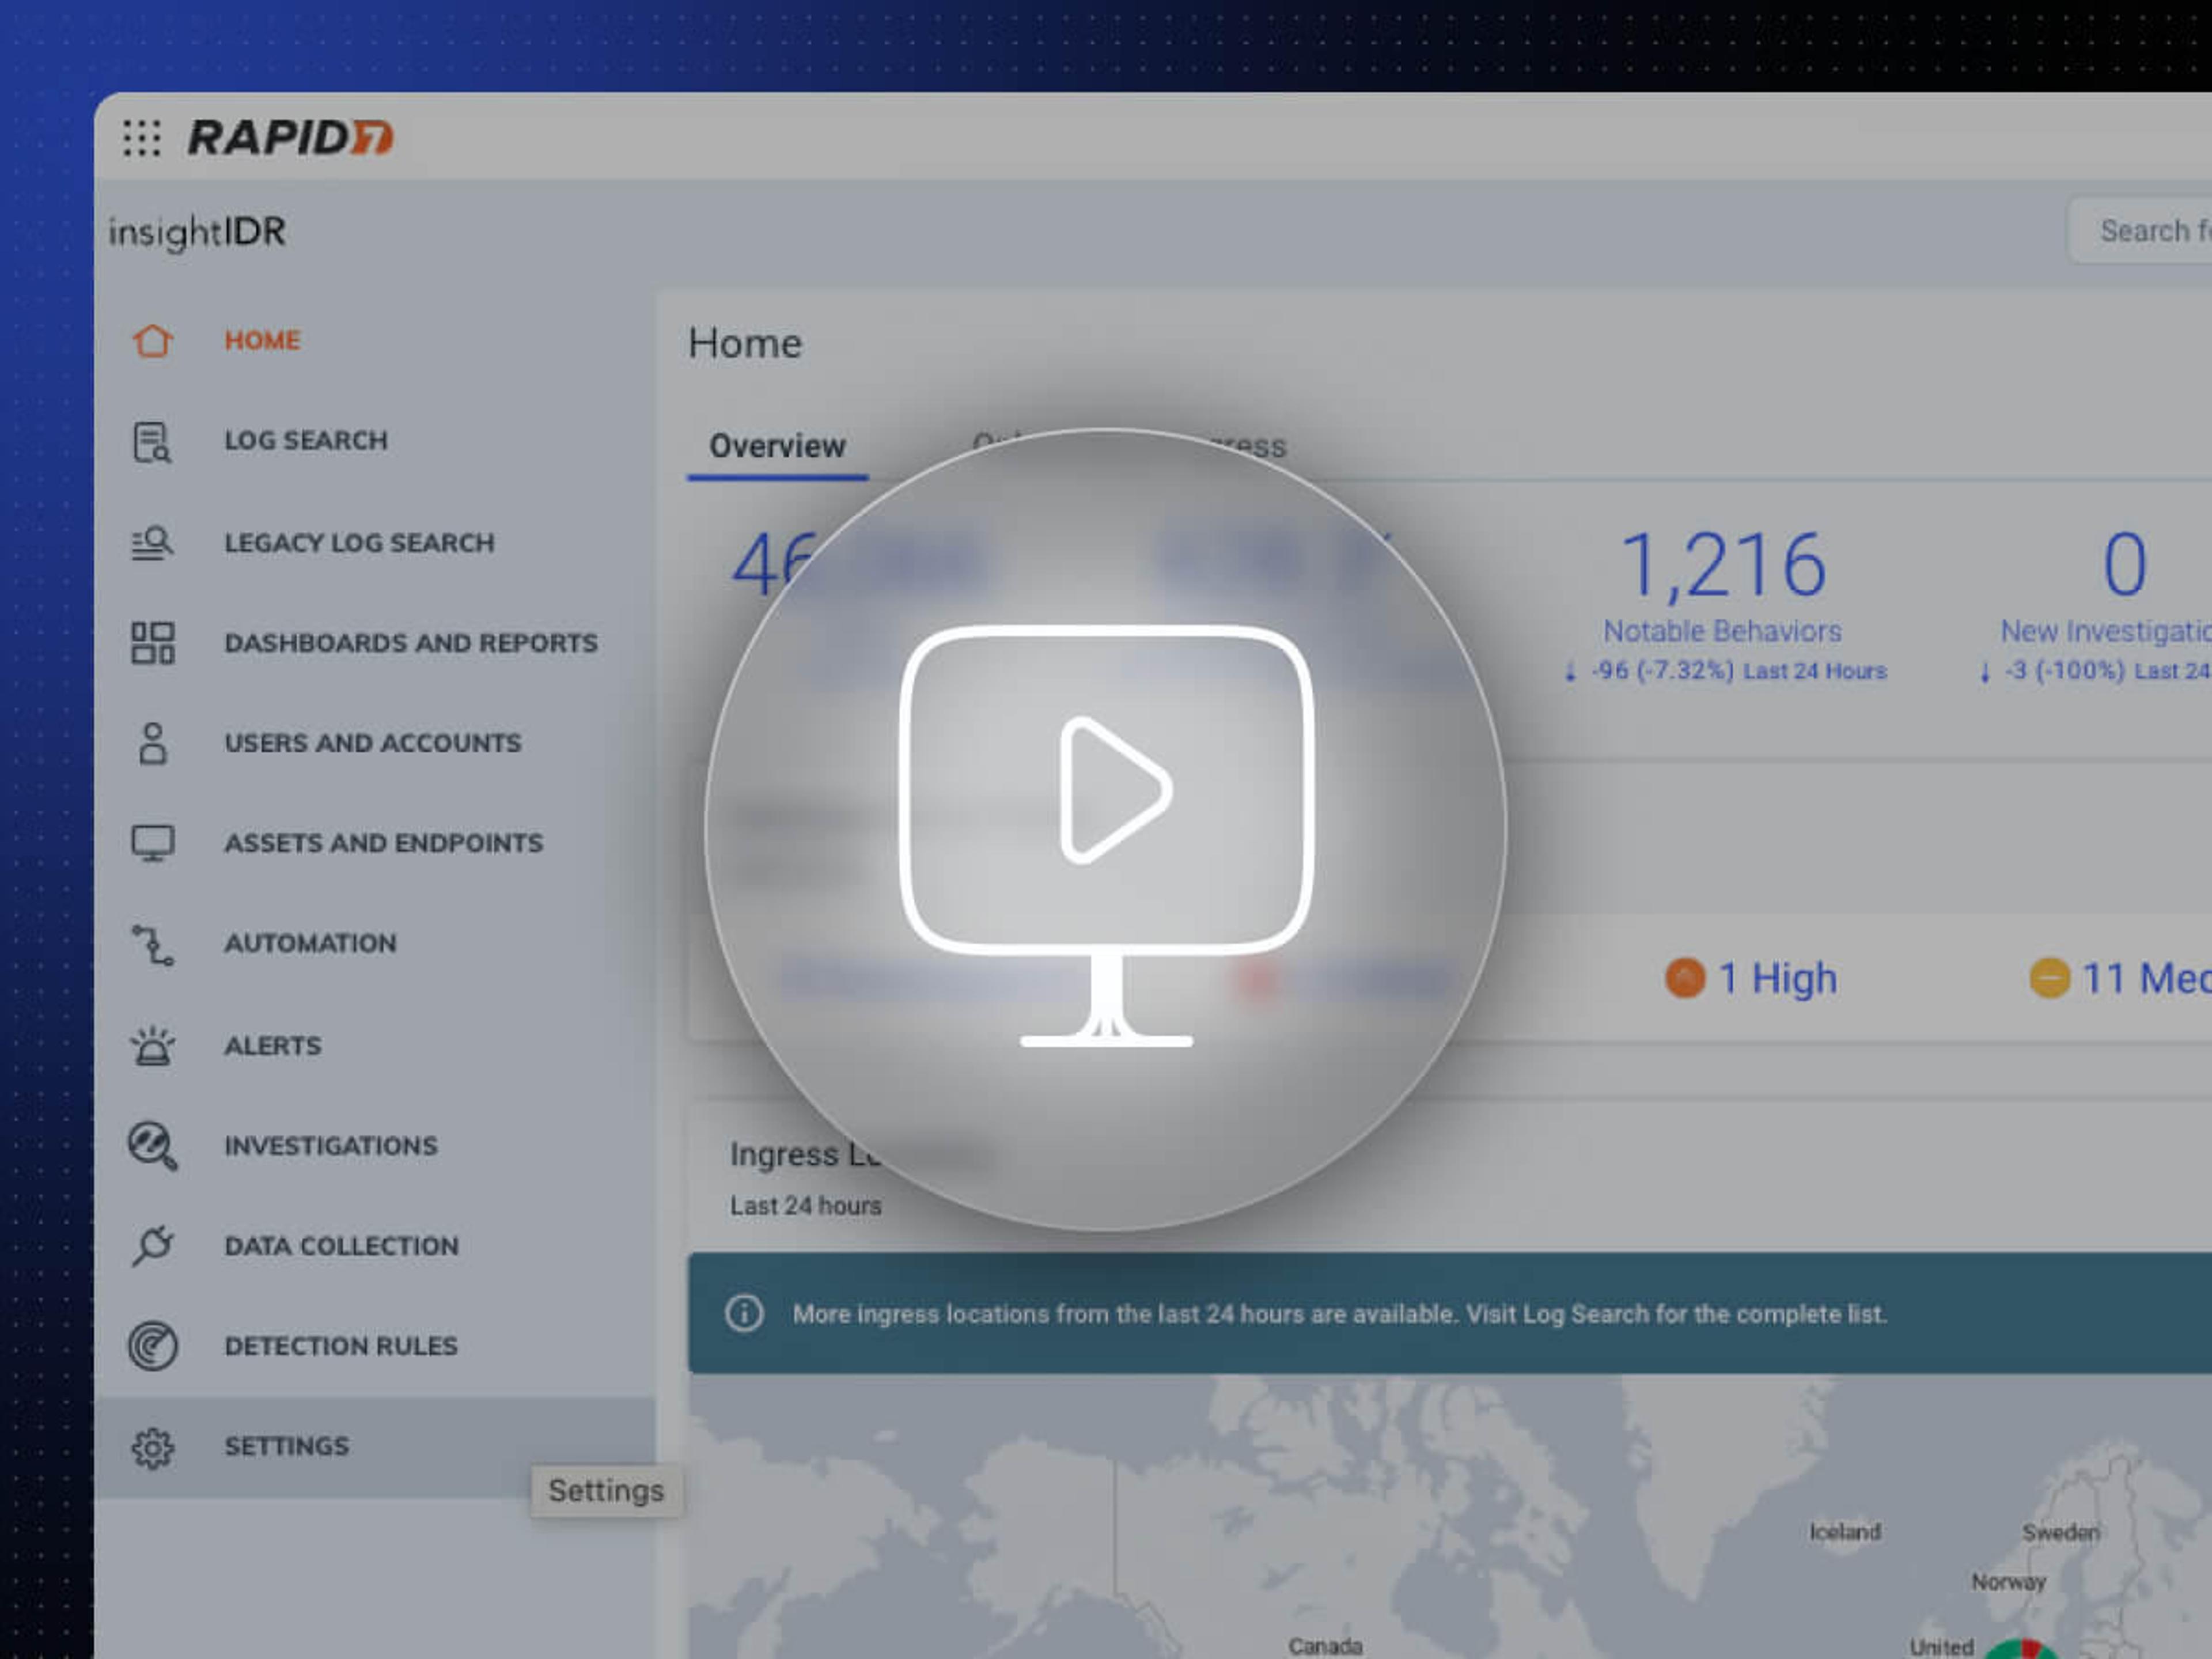Open DASHBOARDS AND REPORTS from the sidebar
Image resolution: width=2212 pixels, height=1659 pixels.
(x=411, y=643)
